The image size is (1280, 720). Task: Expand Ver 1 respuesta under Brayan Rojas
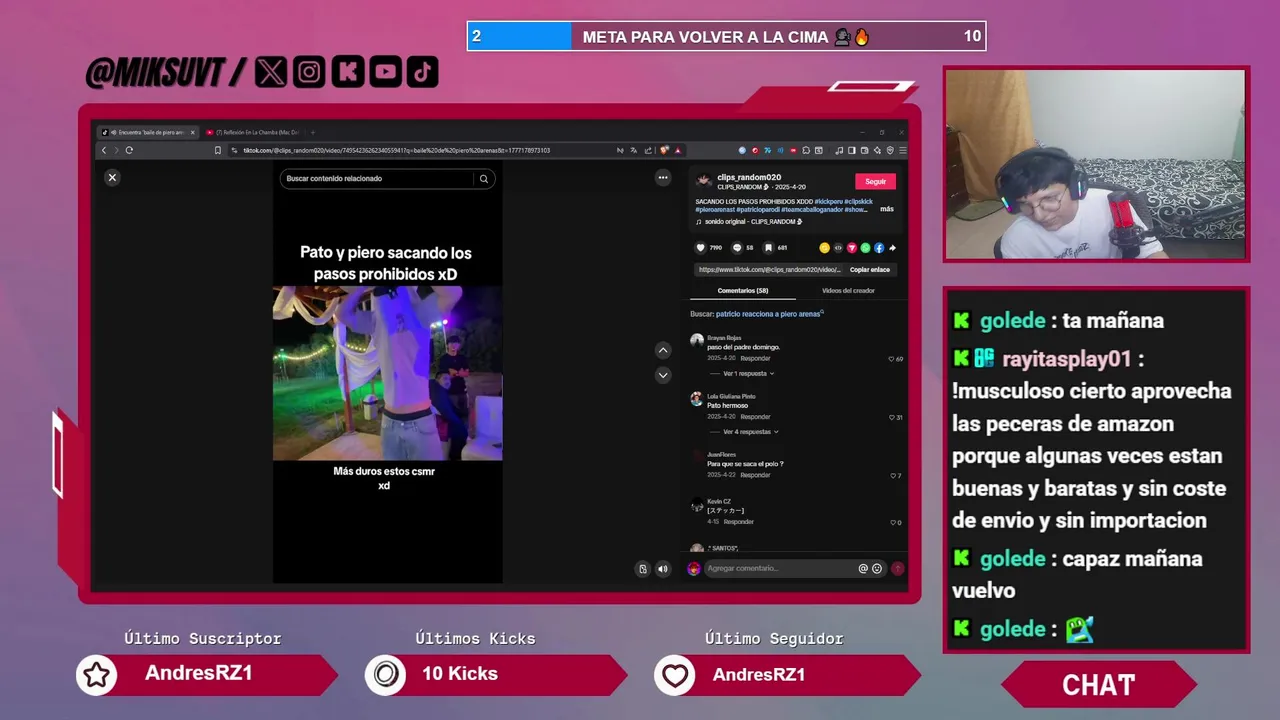tap(748, 373)
